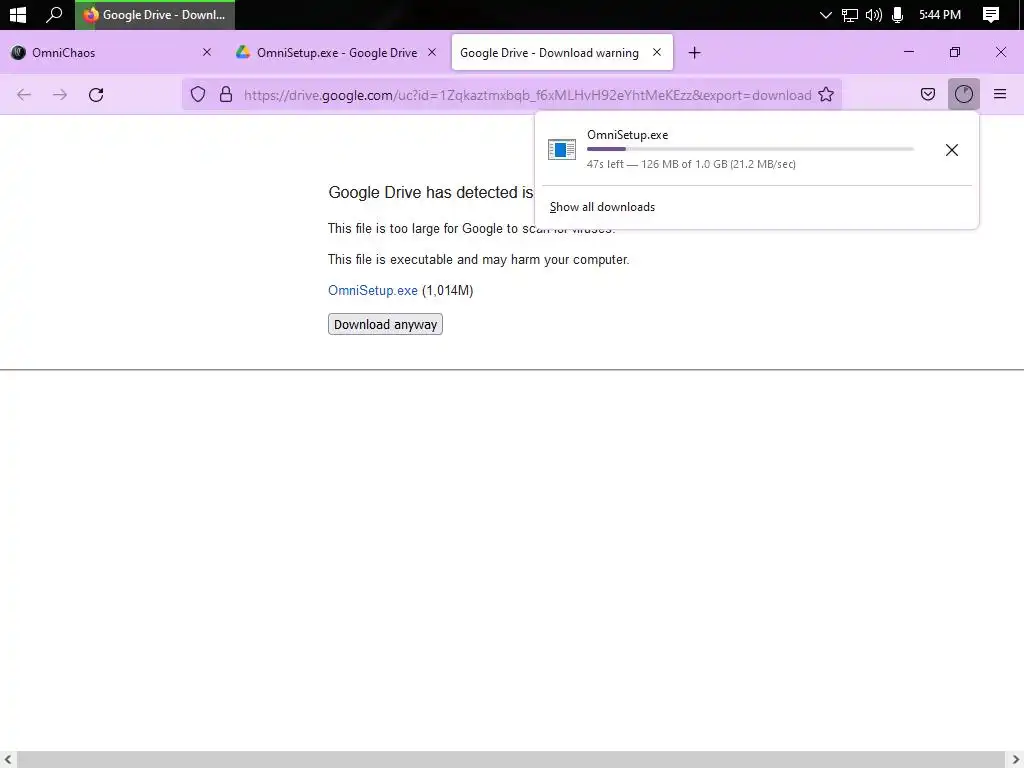The height and width of the screenshot is (768, 1024).
Task: Select Firefox taskbar button Google Drive
Action: click(x=155, y=15)
